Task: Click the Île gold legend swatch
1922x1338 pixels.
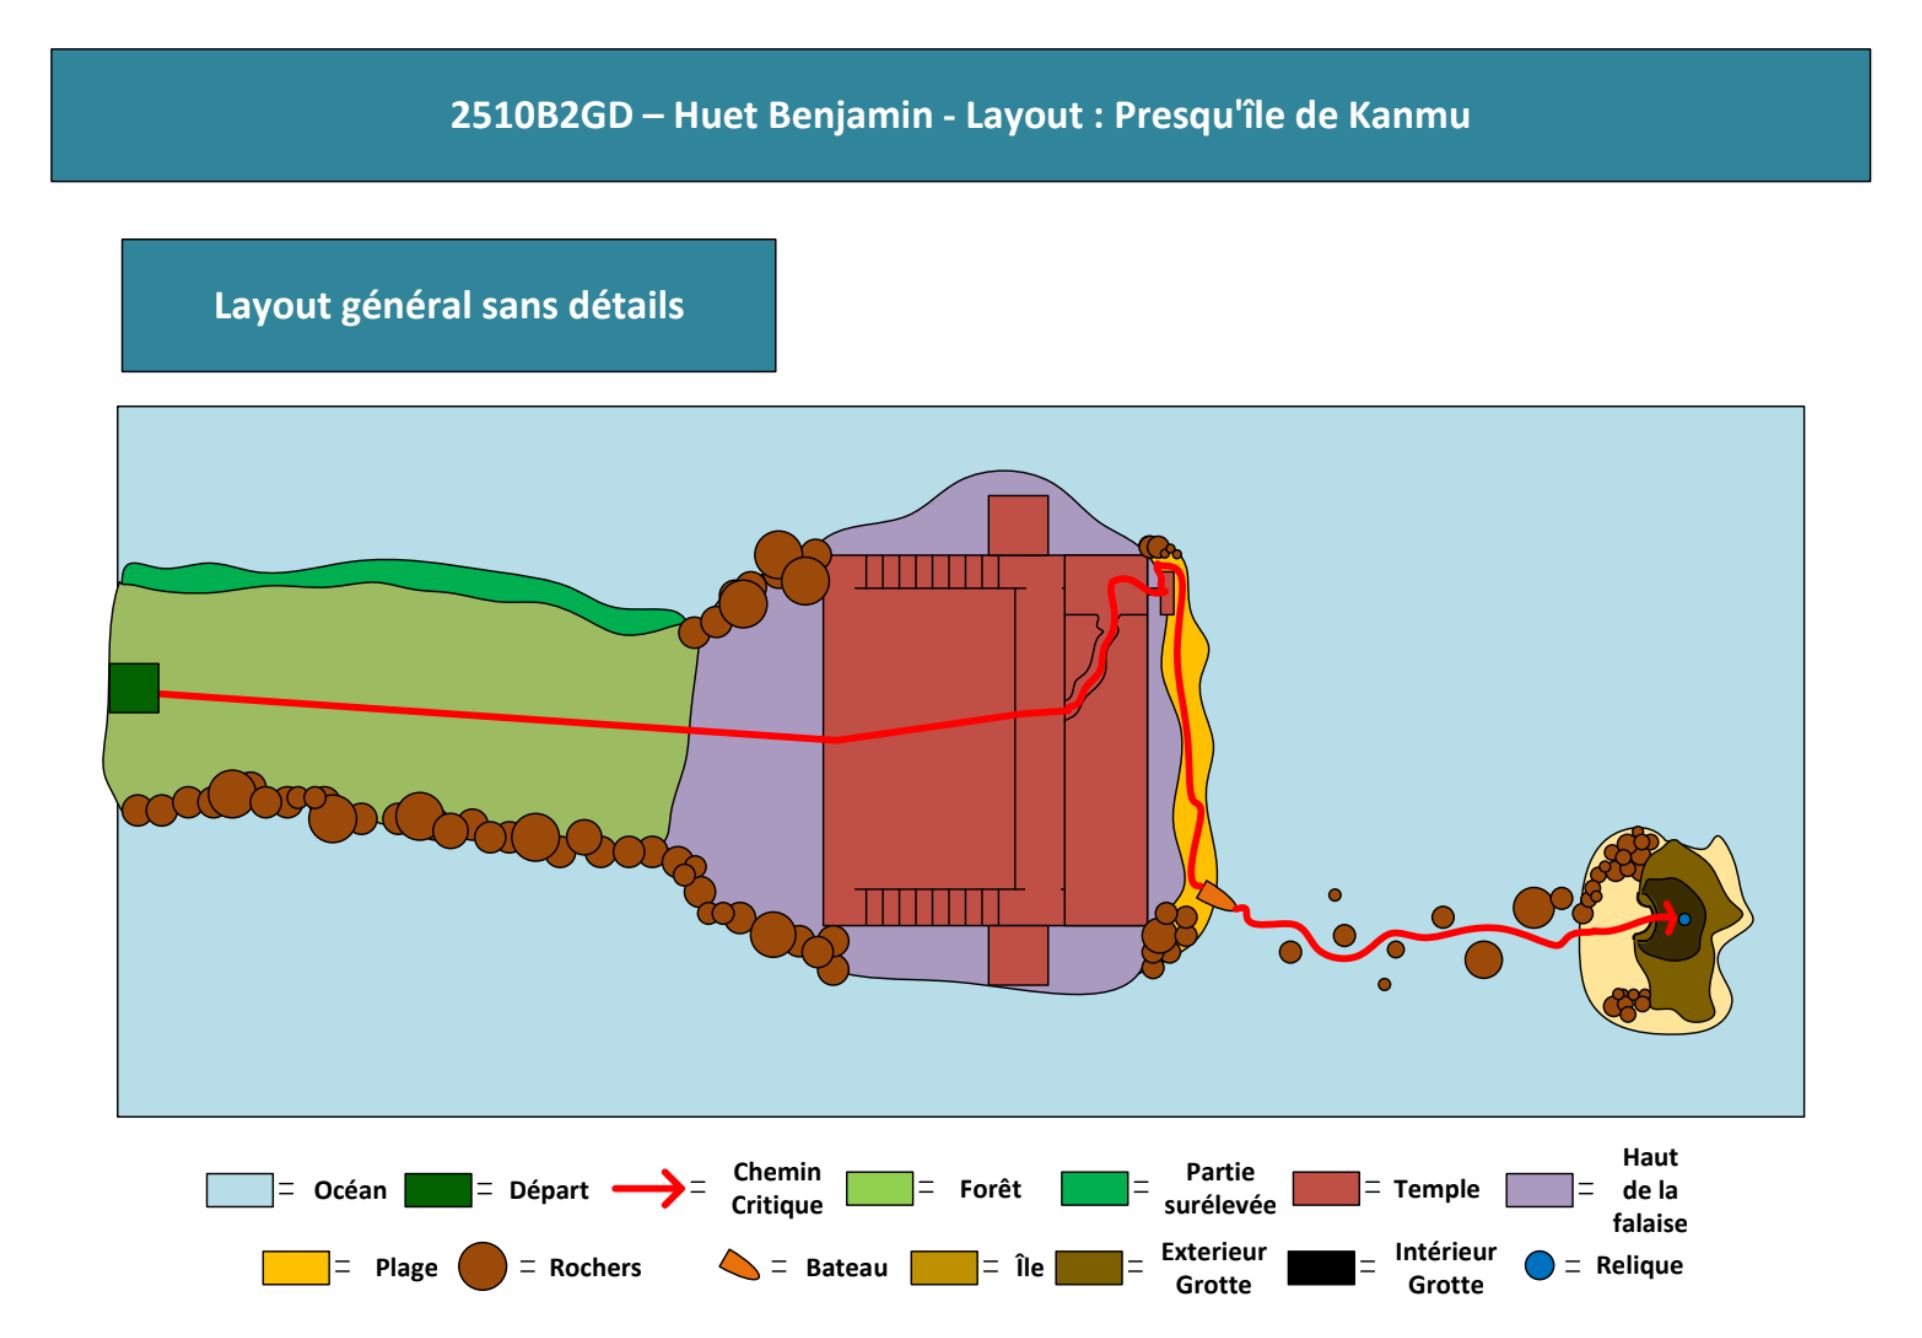Action: [943, 1267]
